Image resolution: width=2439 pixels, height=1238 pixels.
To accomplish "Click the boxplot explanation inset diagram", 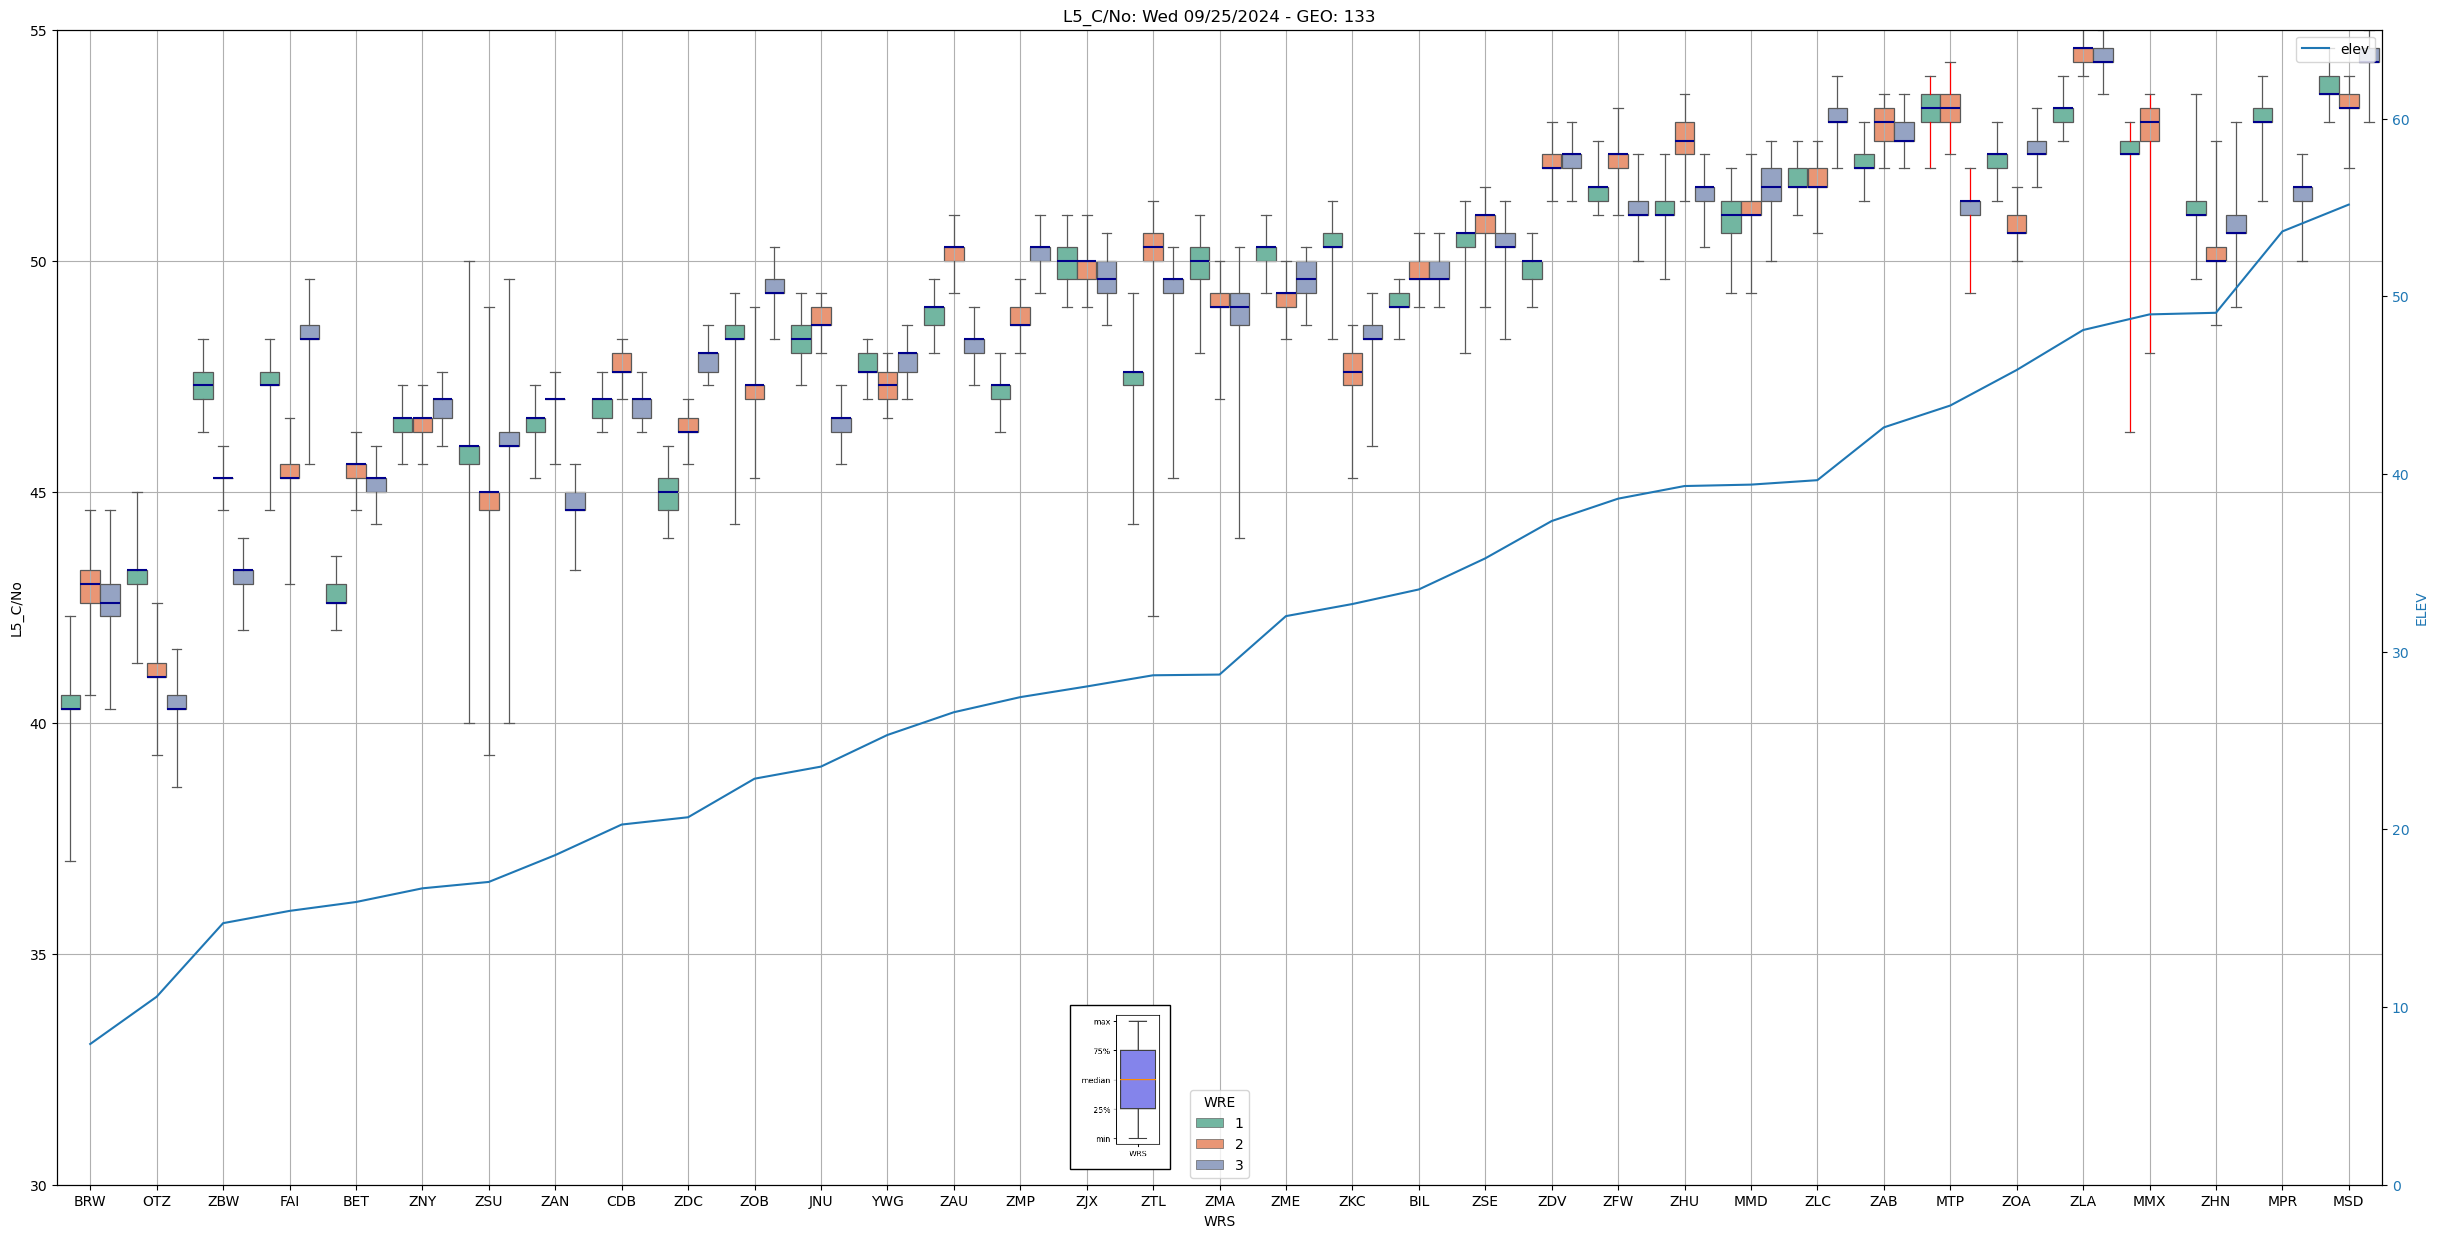I will pyautogui.click(x=1120, y=1087).
